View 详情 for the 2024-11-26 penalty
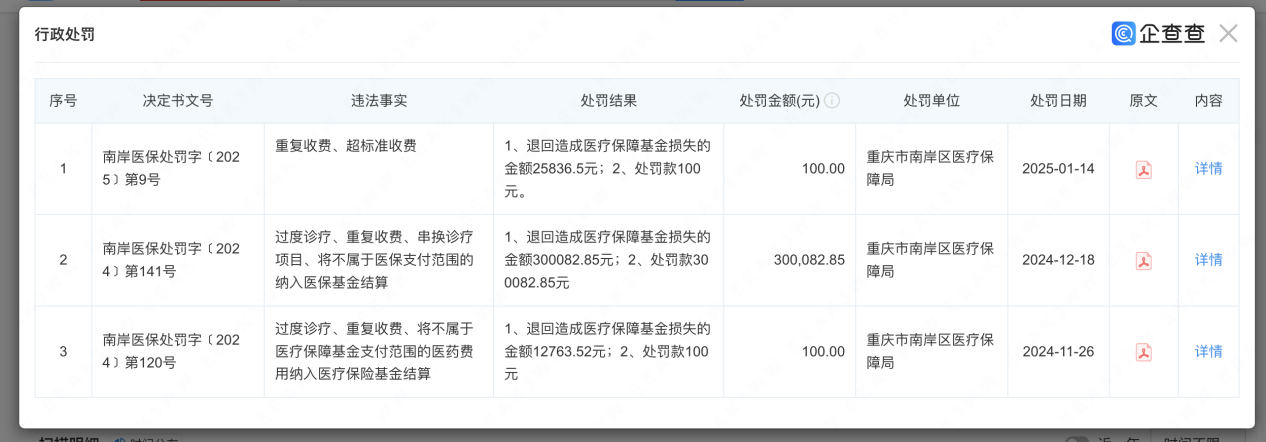Screen dimensions: 1266x442 click(x=1208, y=352)
